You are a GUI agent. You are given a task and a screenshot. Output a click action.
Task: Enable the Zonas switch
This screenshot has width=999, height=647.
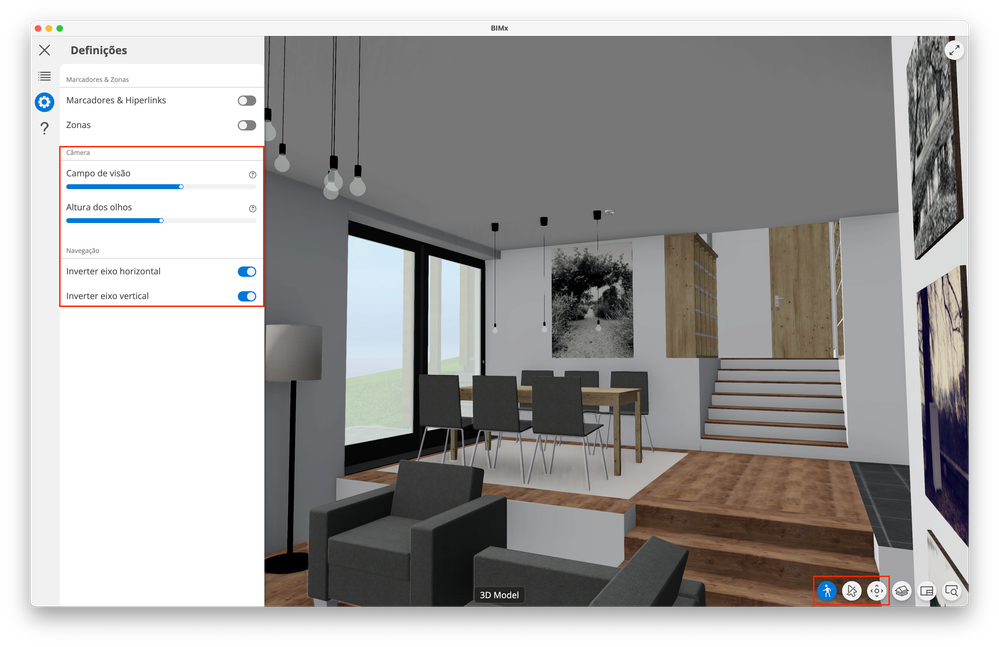(247, 125)
